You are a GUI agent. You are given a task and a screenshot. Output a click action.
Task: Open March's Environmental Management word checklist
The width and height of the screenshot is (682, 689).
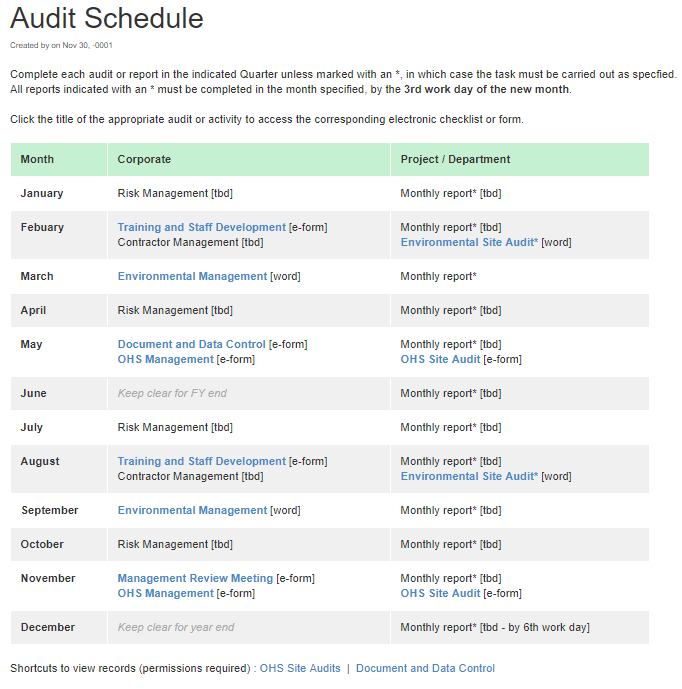[192, 276]
